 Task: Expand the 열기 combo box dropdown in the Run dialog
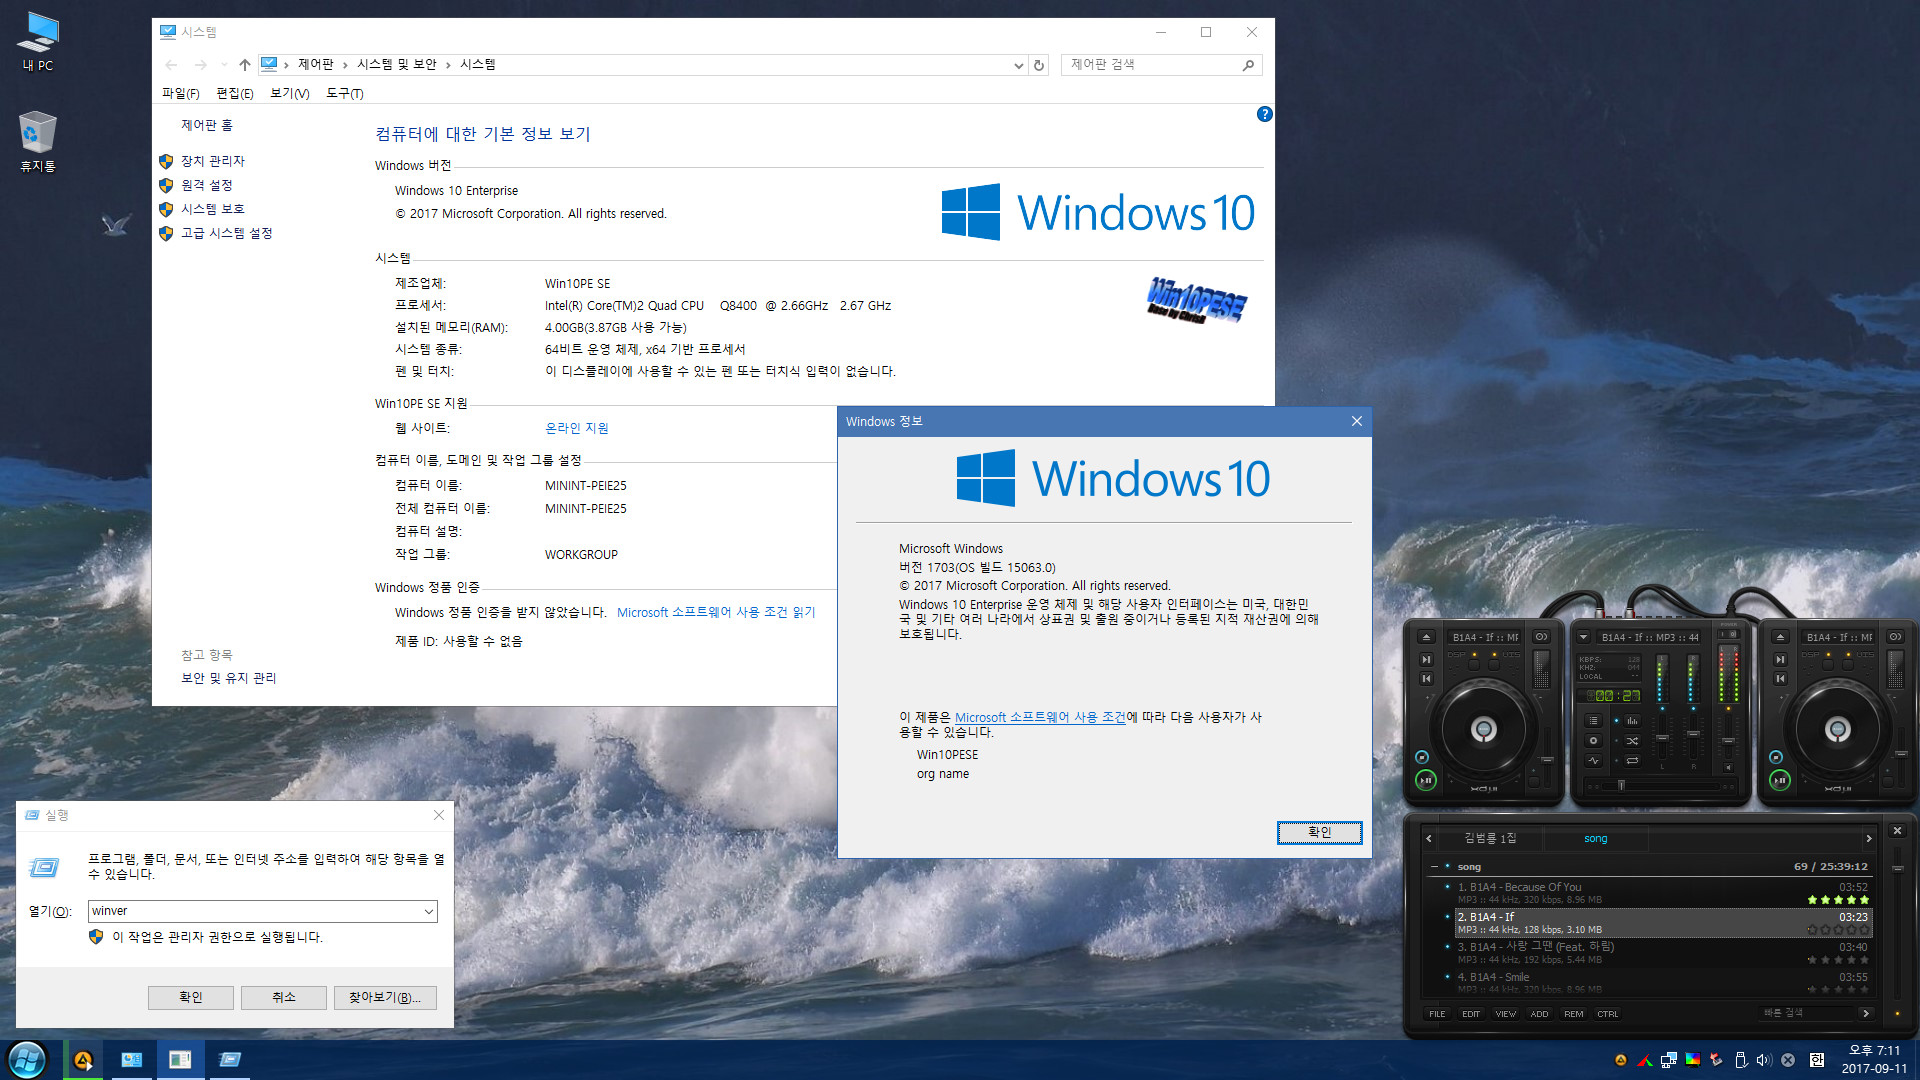[x=428, y=911]
